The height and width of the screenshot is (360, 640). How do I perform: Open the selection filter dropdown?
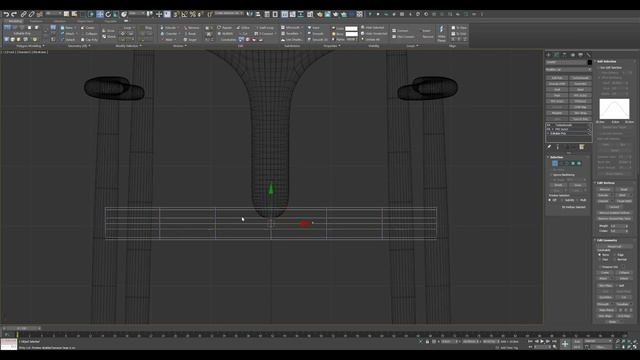click(x=53, y=14)
